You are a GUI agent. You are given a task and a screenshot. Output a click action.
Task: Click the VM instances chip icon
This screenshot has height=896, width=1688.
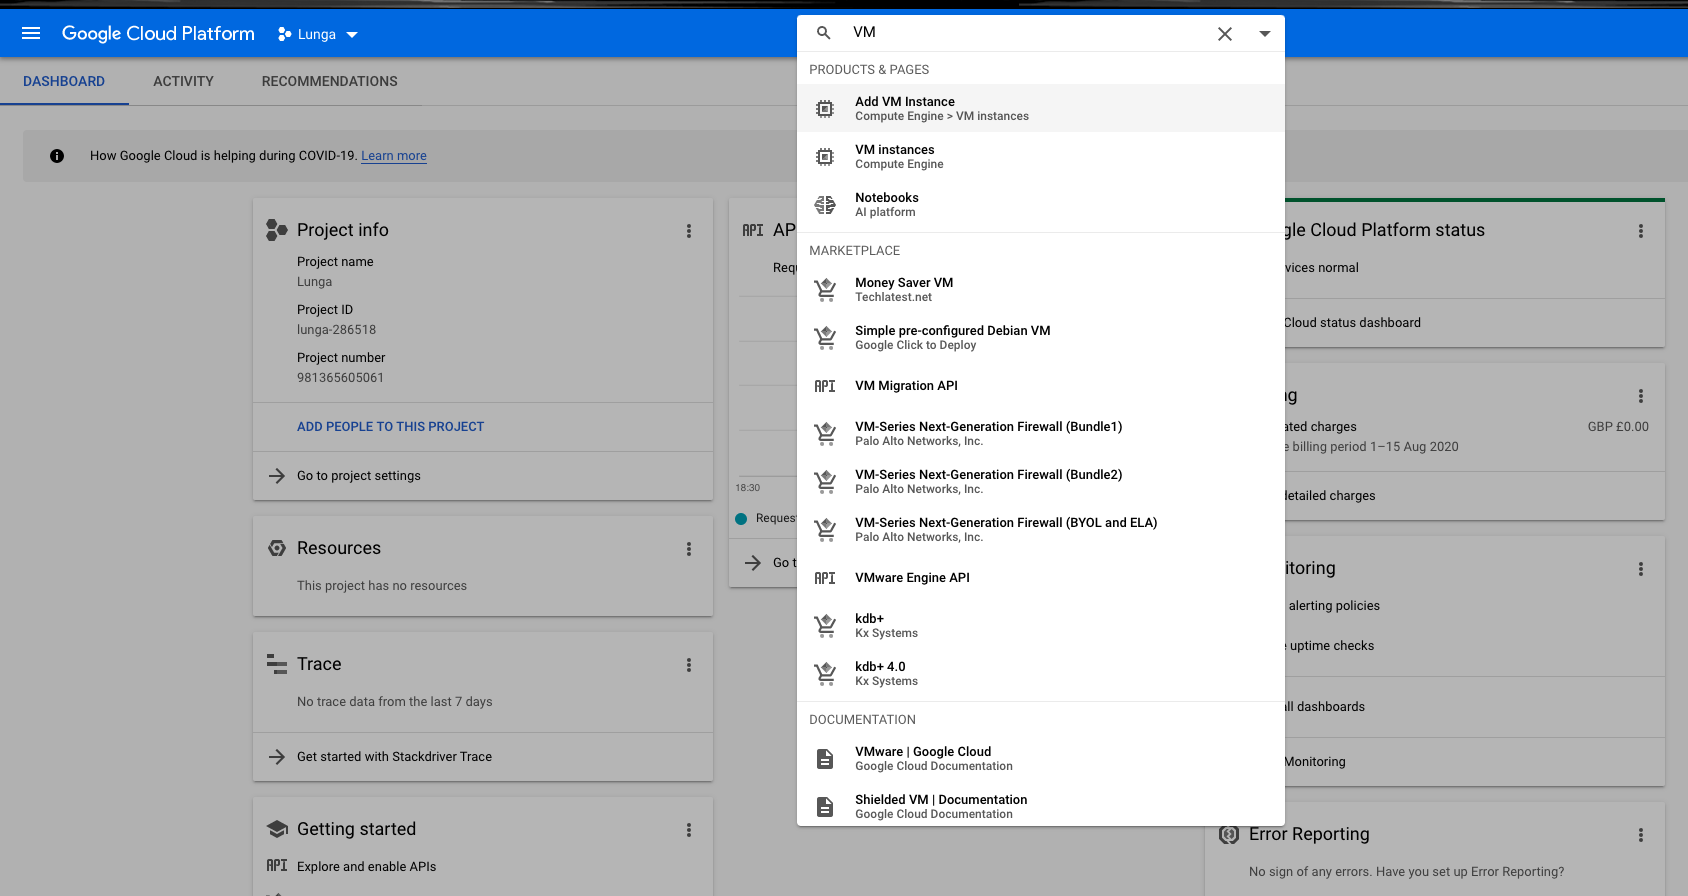[x=825, y=157]
